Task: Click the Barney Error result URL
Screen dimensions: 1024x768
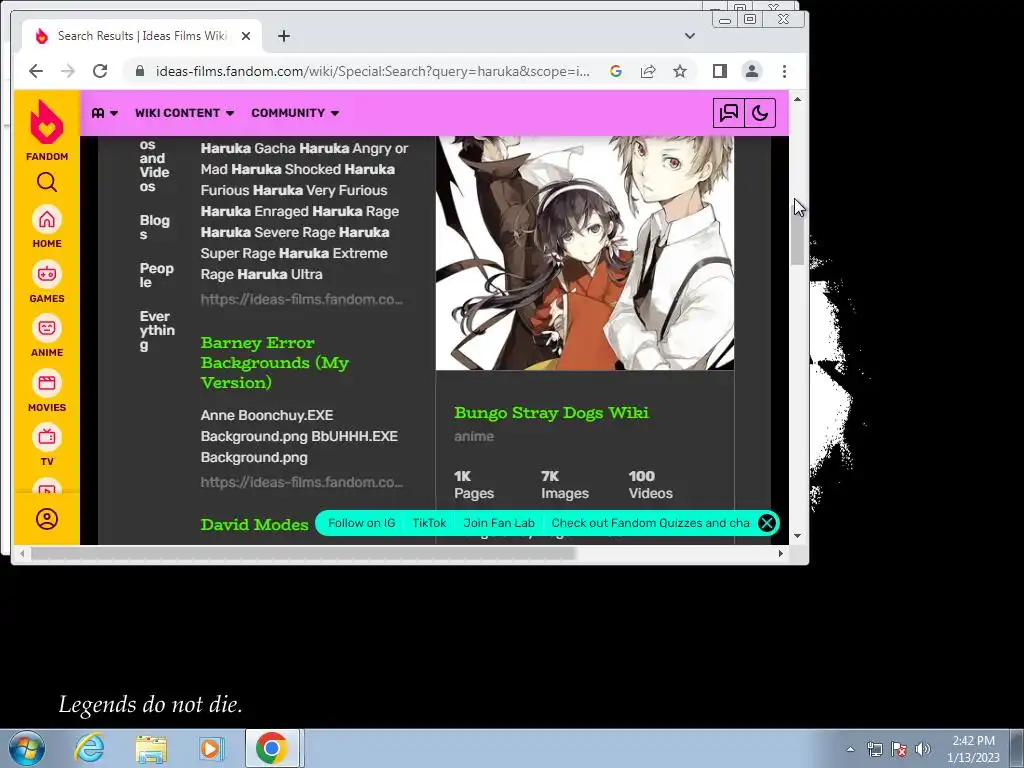Action: pyautogui.click(x=302, y=483)
